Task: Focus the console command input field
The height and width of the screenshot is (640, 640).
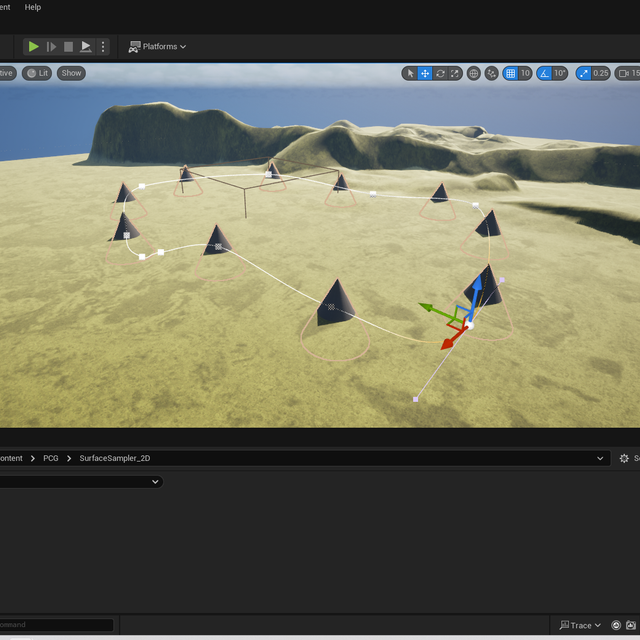Action: [56, 625]
